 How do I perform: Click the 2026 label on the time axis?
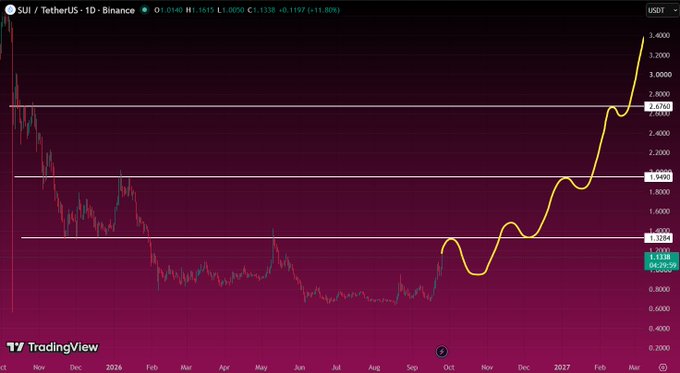click(x=114, y=367)
